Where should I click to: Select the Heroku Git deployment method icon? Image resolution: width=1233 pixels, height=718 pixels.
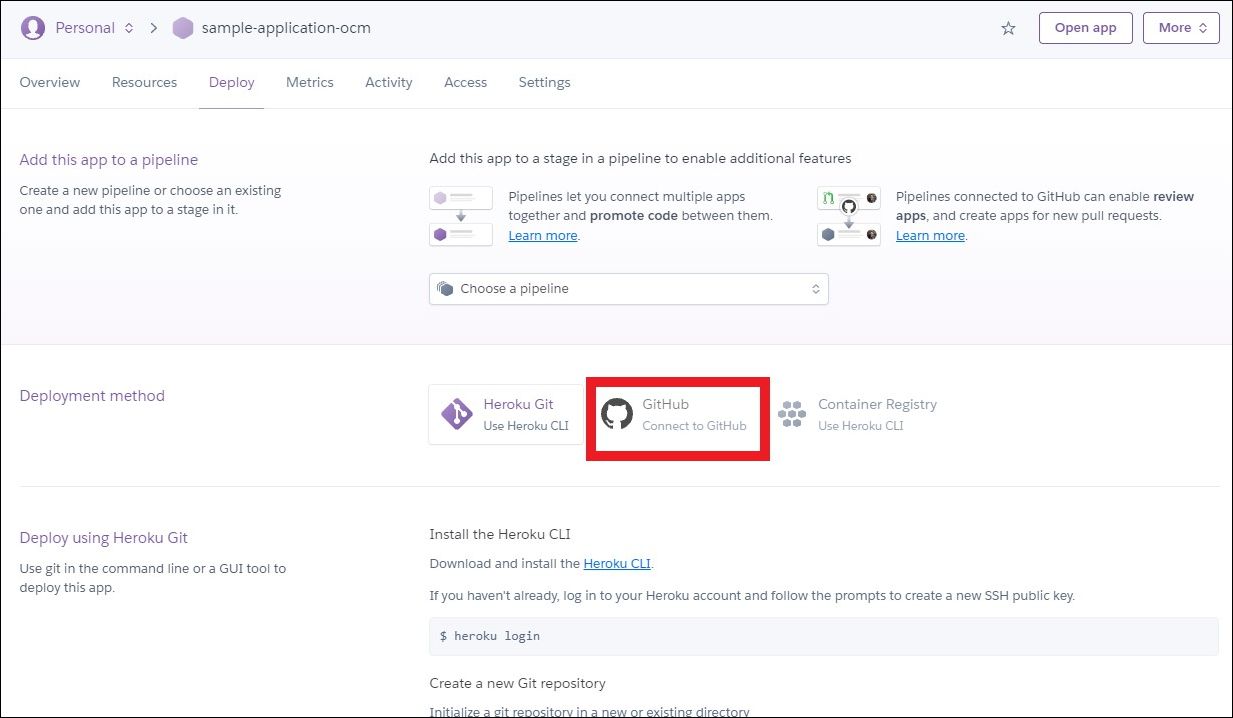(457, 413)
